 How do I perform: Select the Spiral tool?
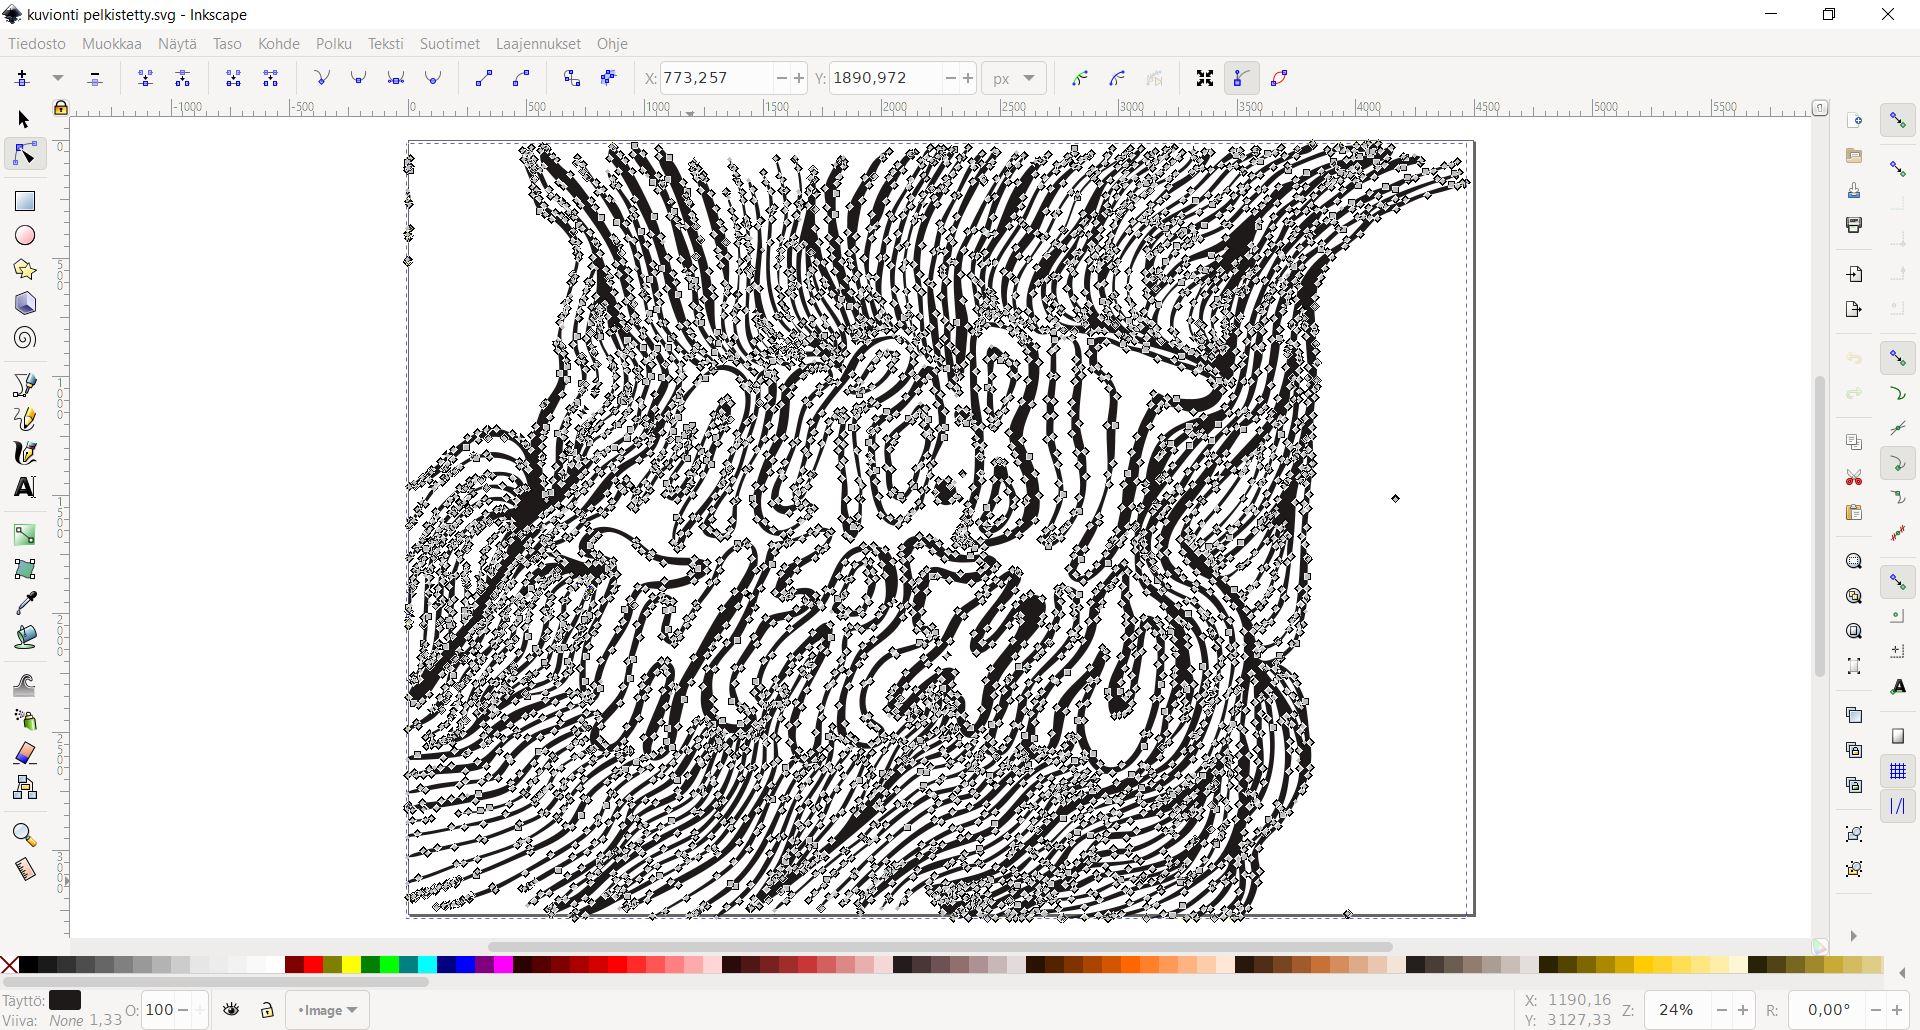[24, 338]
